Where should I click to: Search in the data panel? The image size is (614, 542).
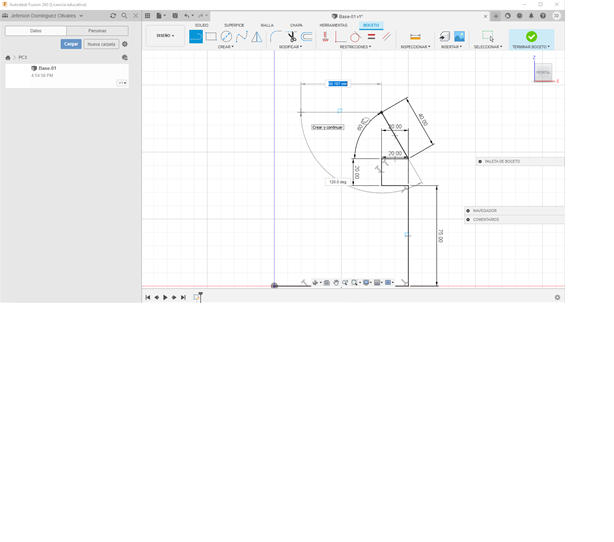(124, 16)
